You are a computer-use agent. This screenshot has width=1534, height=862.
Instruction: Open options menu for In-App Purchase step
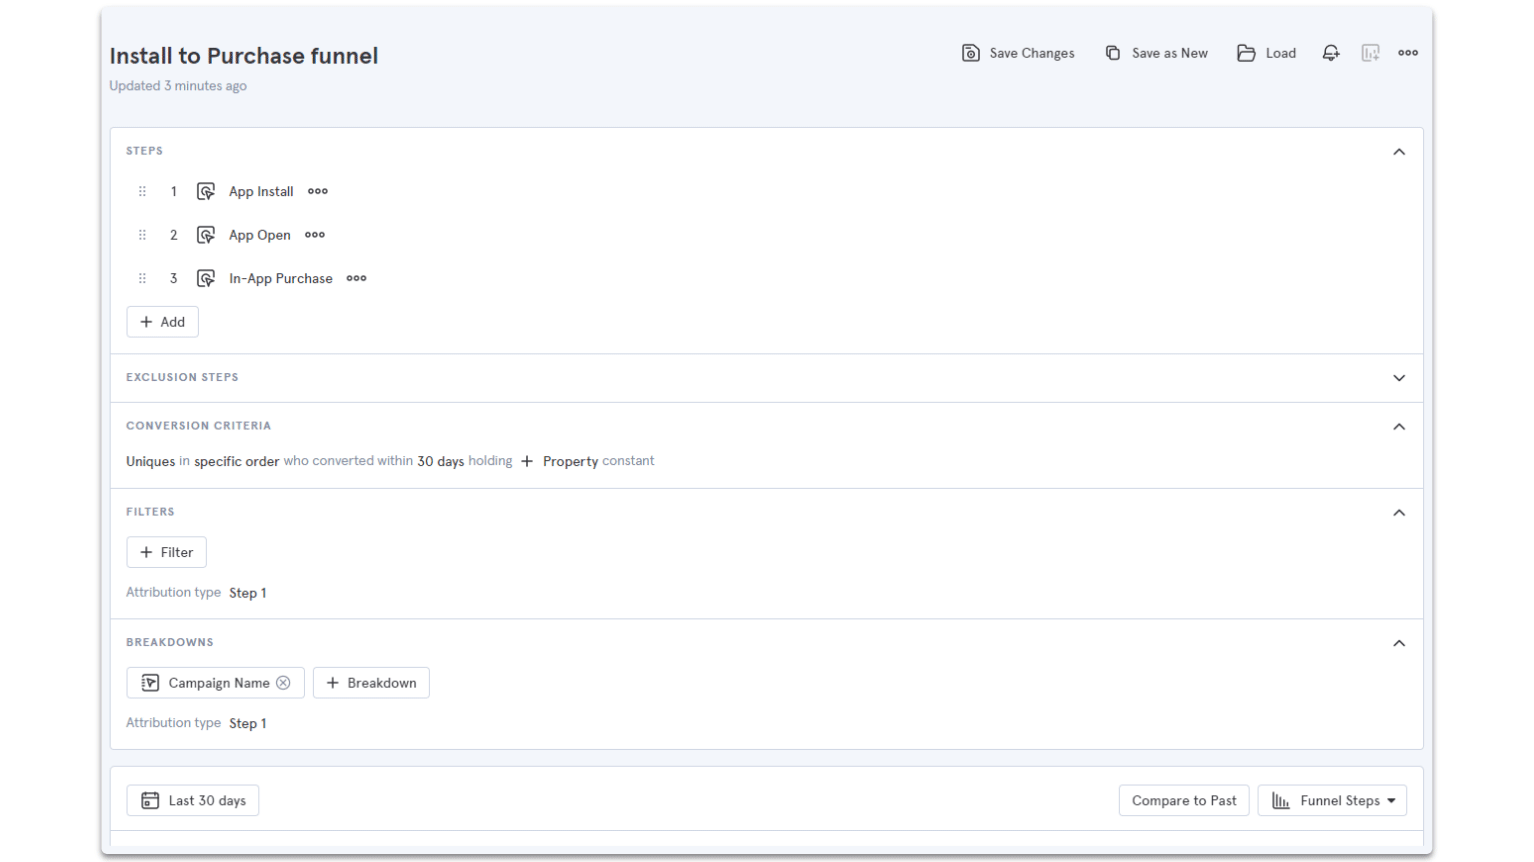pos(357,278)
